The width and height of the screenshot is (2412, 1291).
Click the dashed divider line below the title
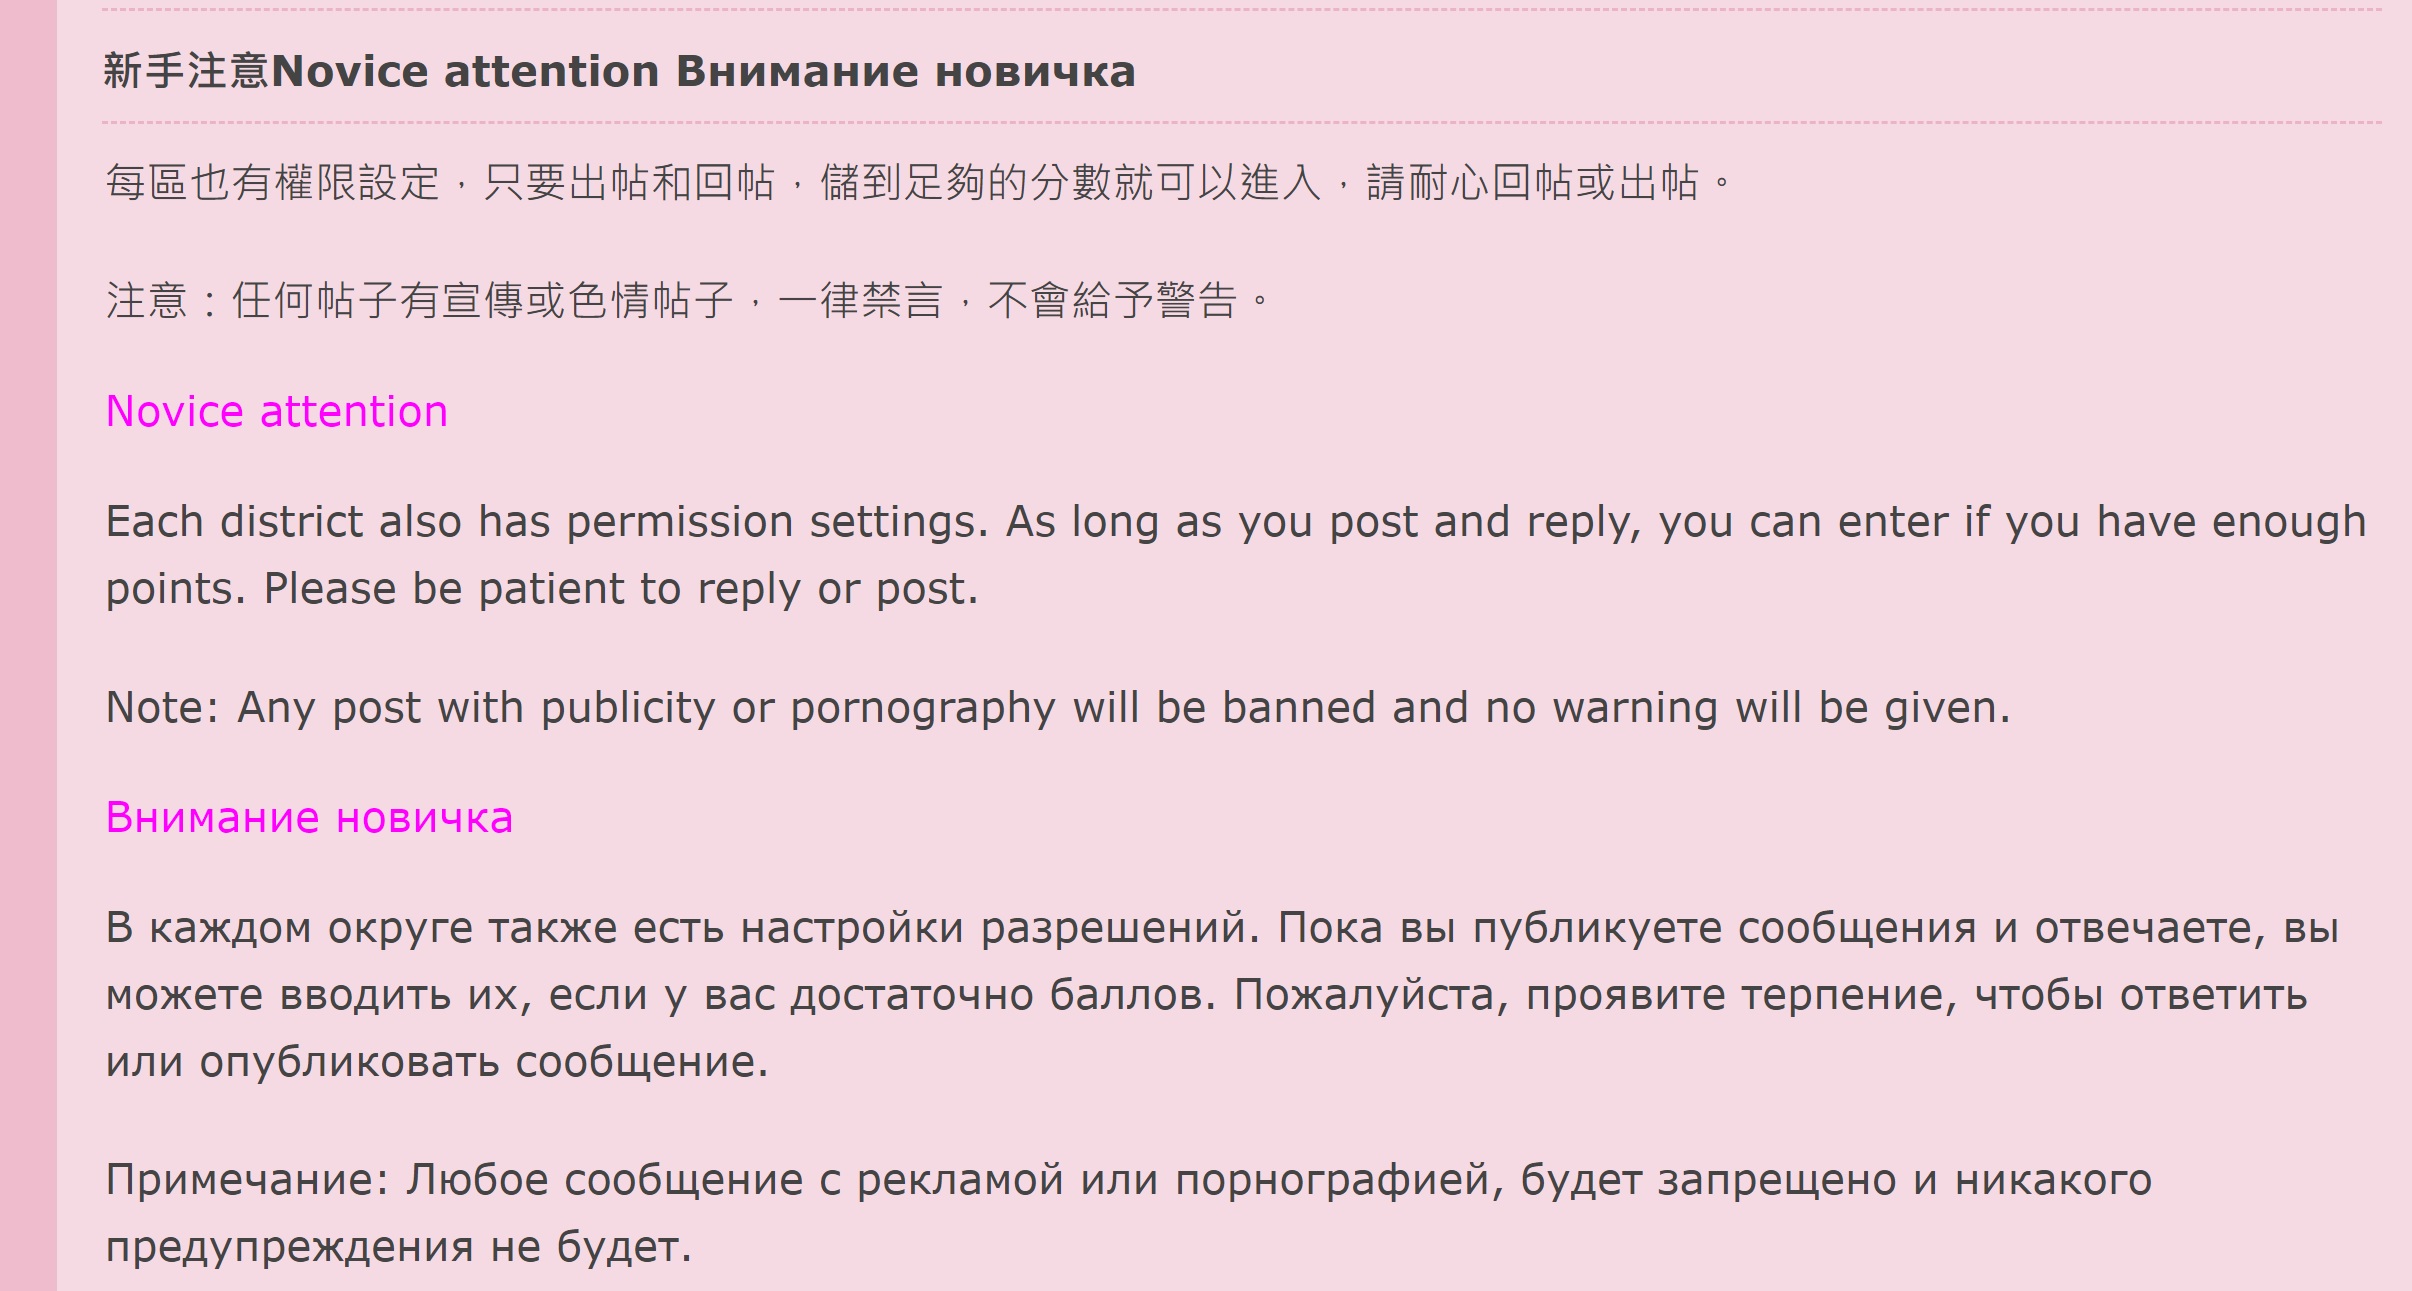pyautogui.click(x=1241, y=123)
